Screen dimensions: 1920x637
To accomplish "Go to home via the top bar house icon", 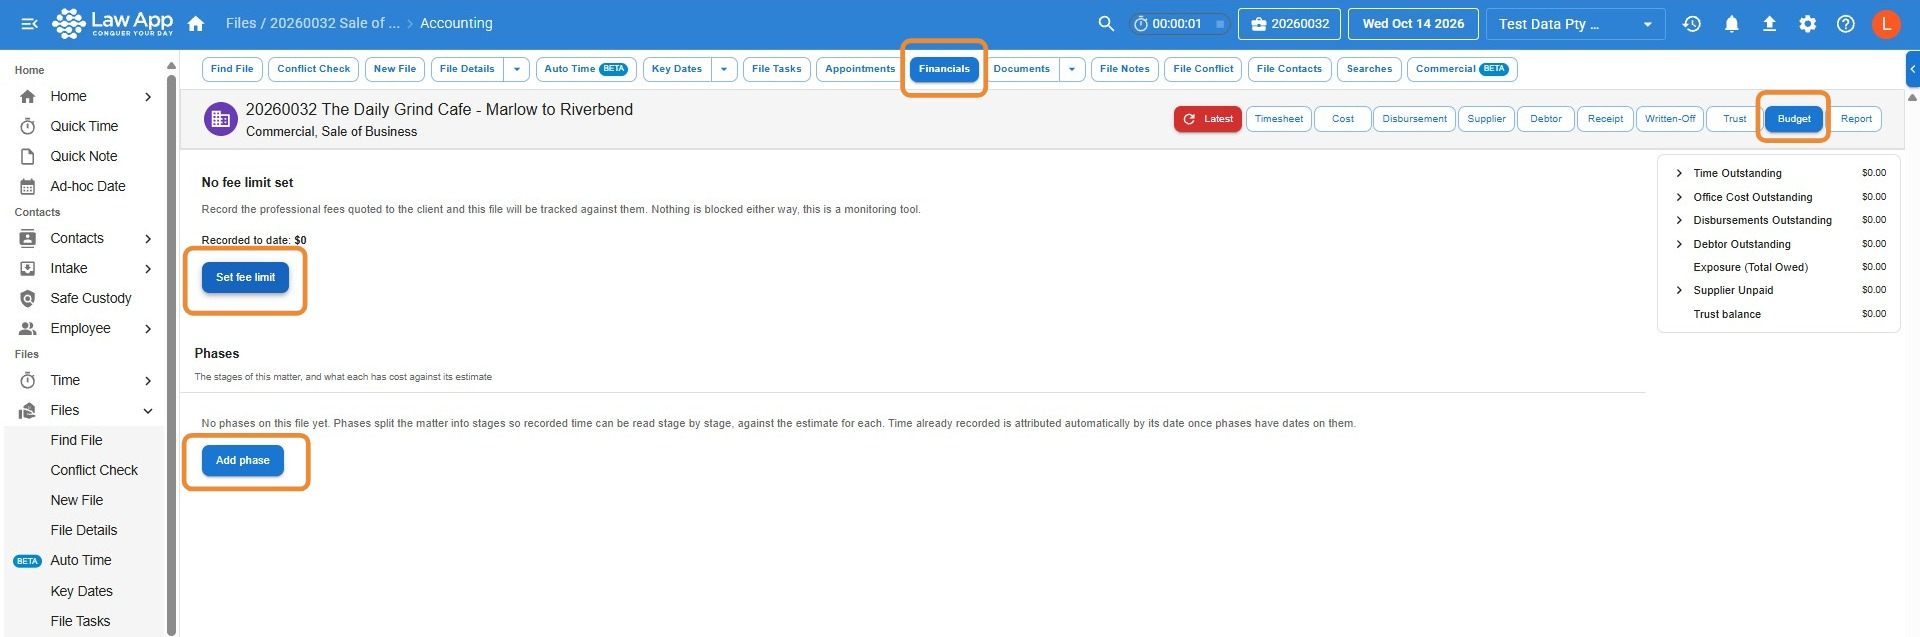I will [x=196, y=23].
